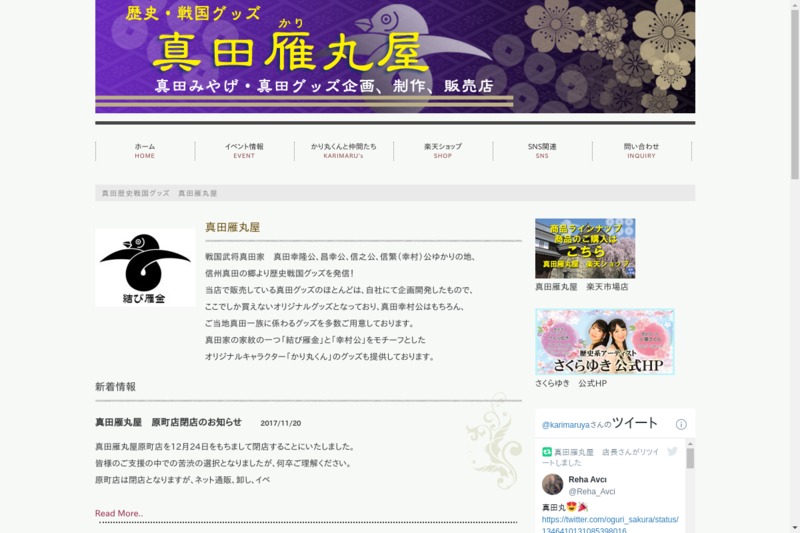Click the Twitter widget info icon
800x533 pixels.
[x=681, y=424]
